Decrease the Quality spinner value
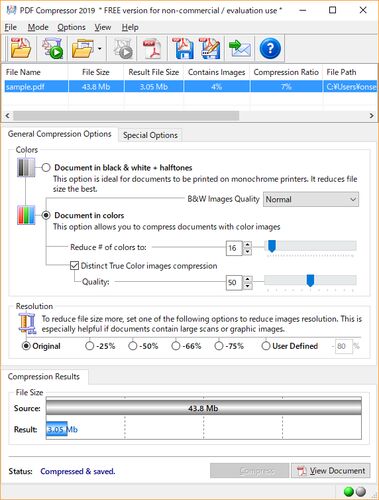Screen dimensions: 379x500 point(247,286)
